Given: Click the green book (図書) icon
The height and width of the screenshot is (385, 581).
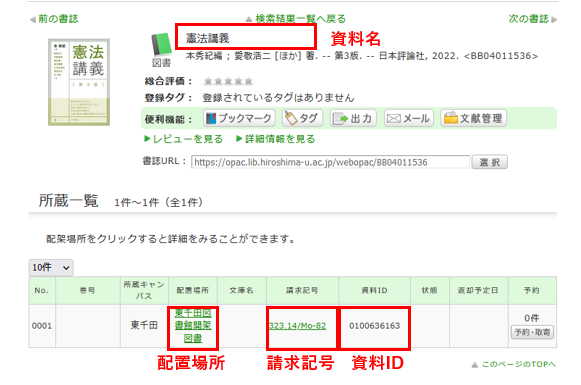Looking at the screenshot, I should coord(162,50).
